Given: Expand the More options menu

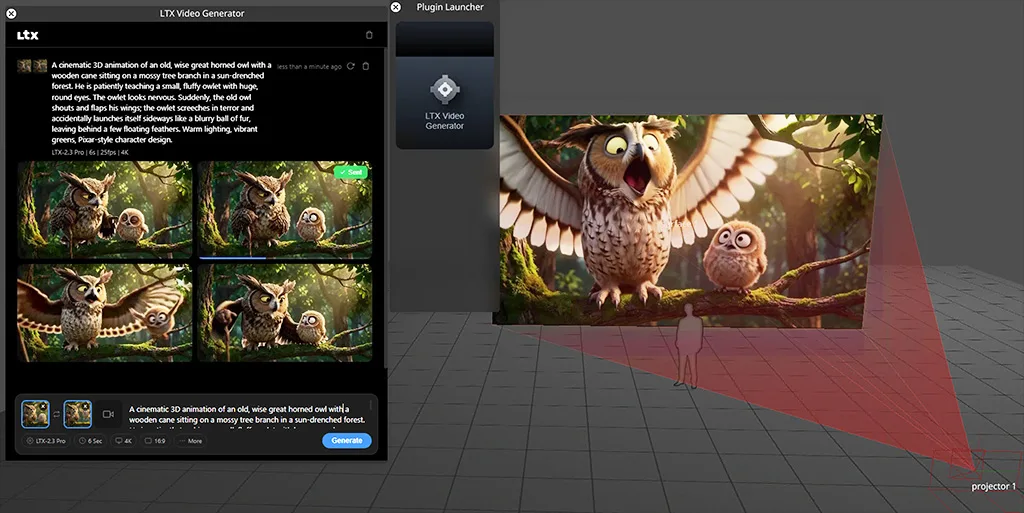Looking at the screenshot, I should [190, 441].
